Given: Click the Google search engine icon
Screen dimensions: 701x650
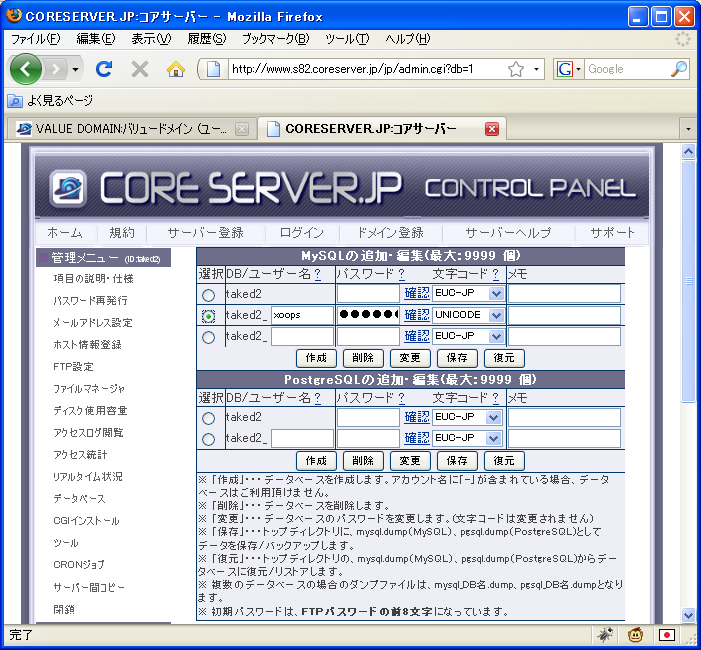Looking at the screenshot, I should pos(566,69).
